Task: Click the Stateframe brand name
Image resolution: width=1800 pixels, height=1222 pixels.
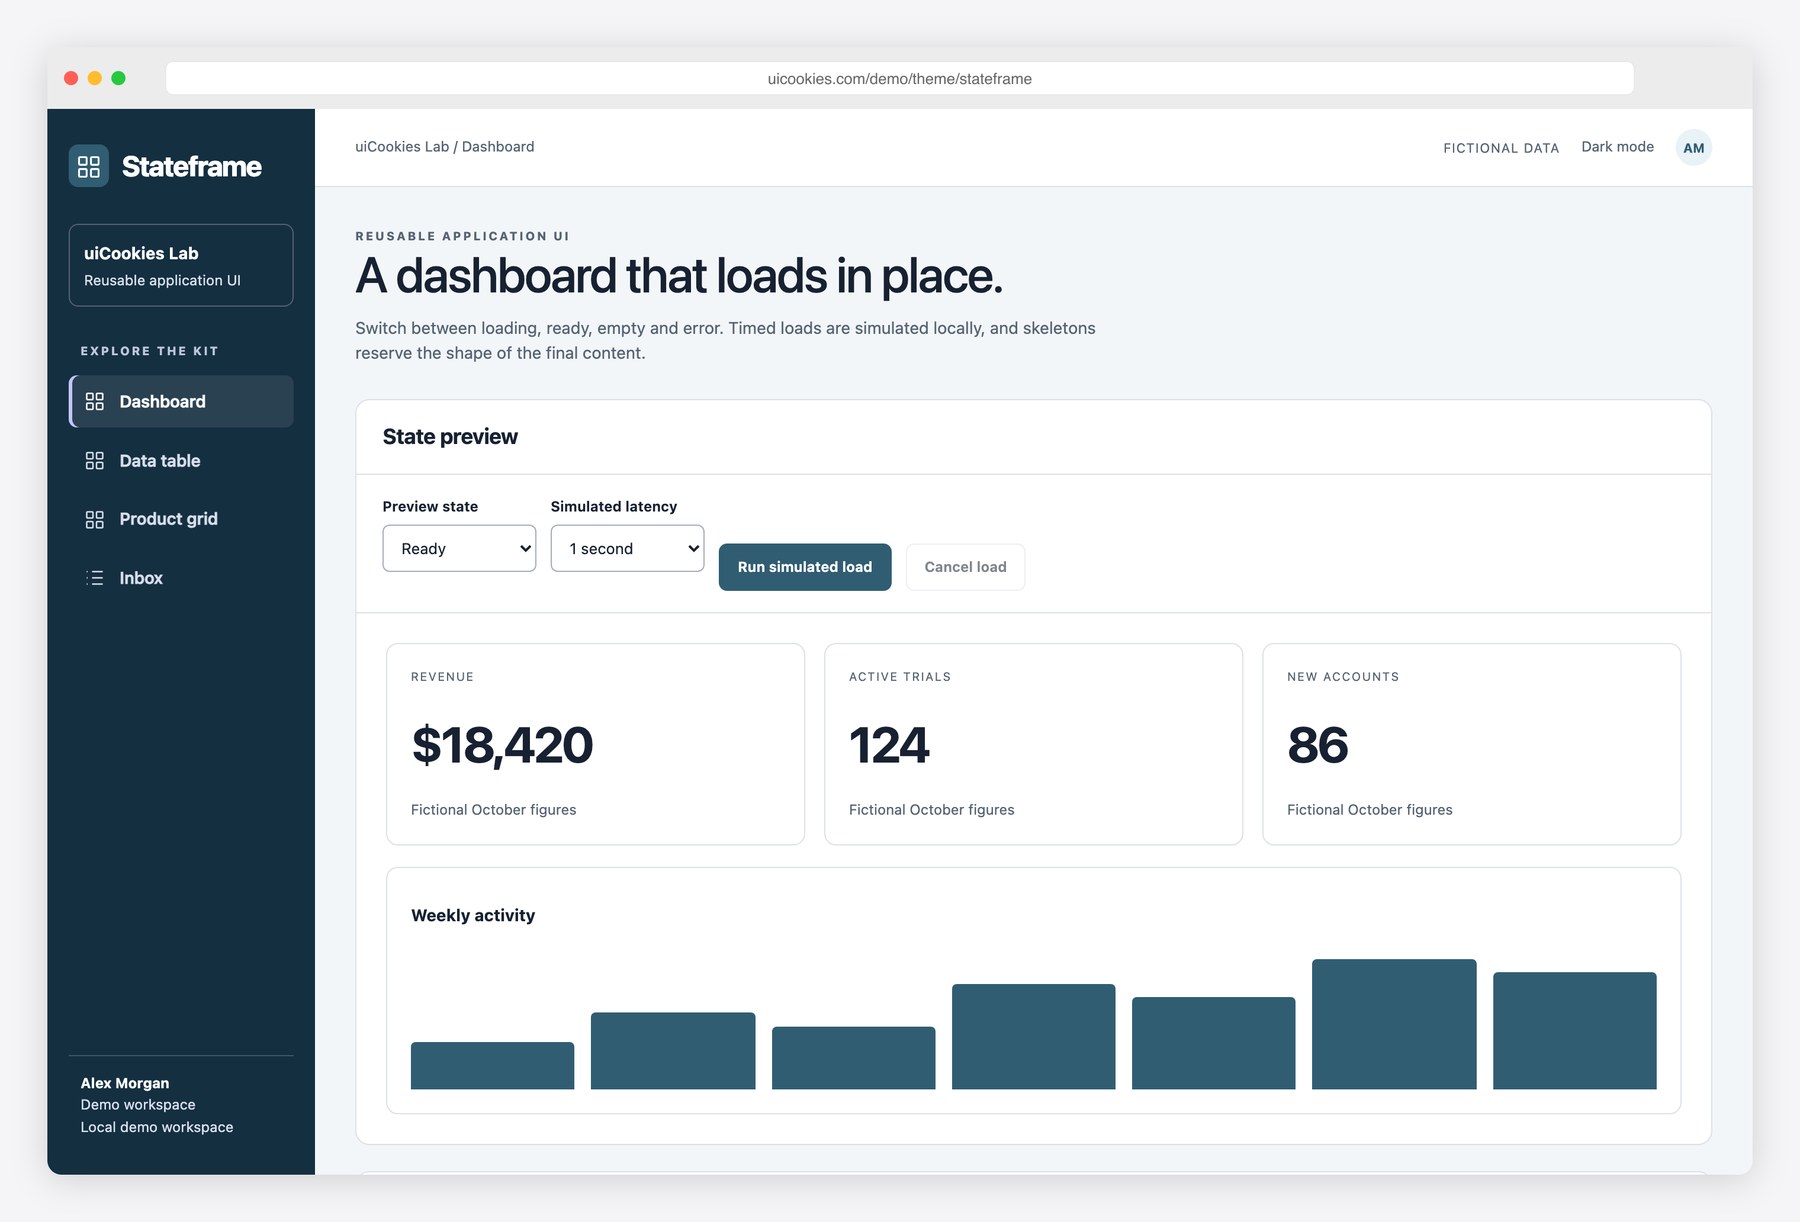Action: click(x=192, y=166)
